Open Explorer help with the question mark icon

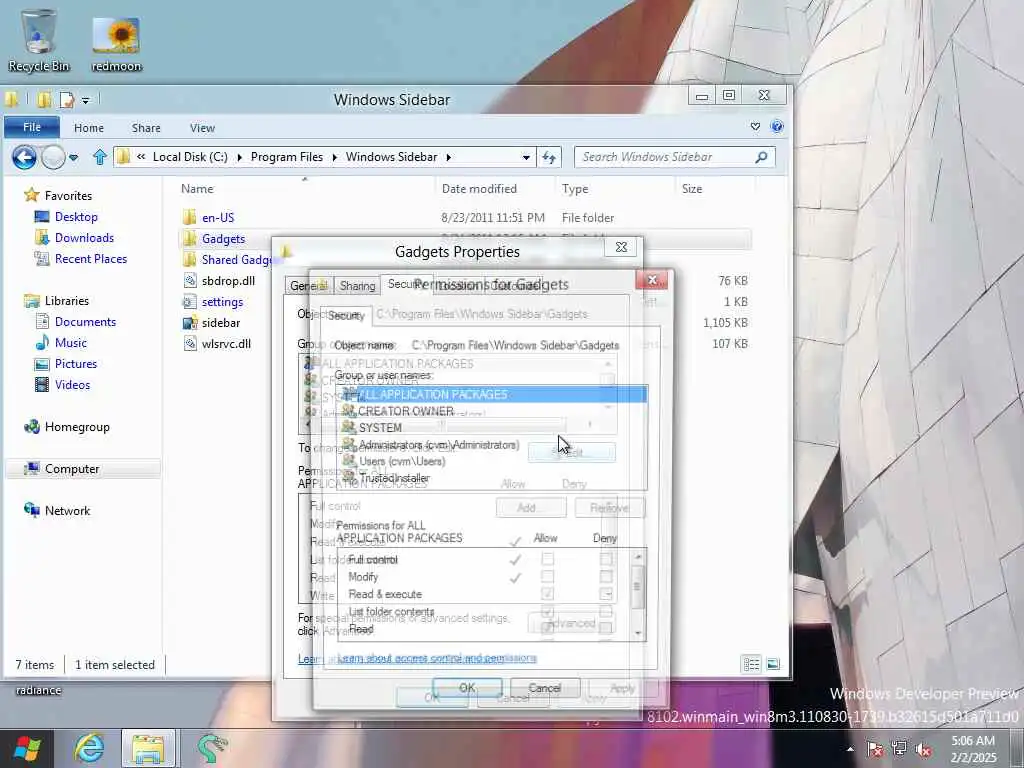pos(776,127)
